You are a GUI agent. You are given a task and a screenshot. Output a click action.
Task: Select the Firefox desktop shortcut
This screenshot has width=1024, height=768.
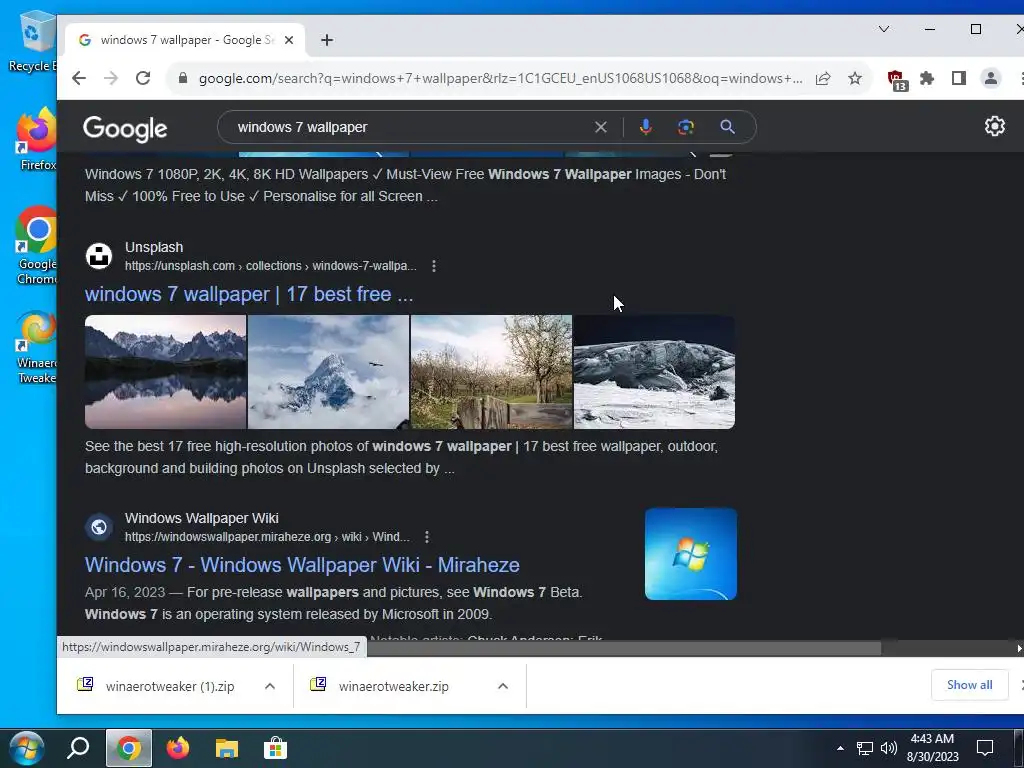36,139
